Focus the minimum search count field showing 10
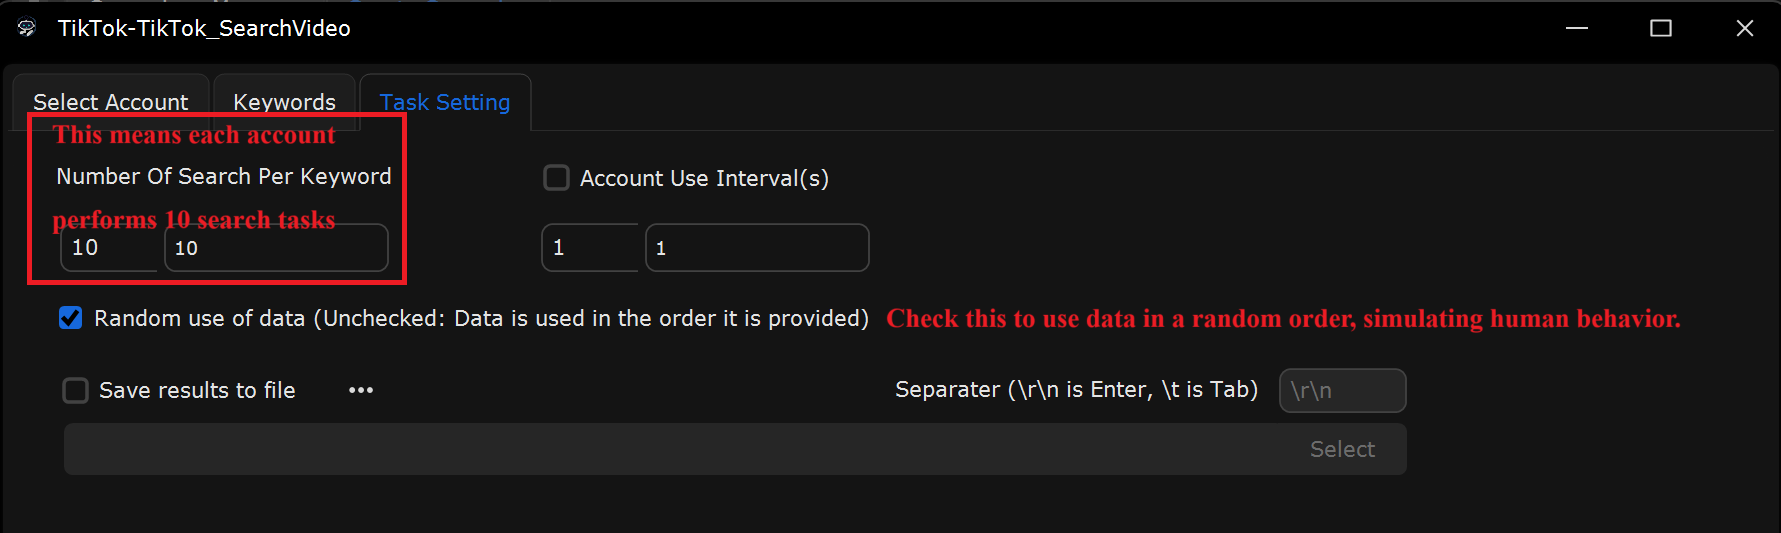 (x=109, y=247)
